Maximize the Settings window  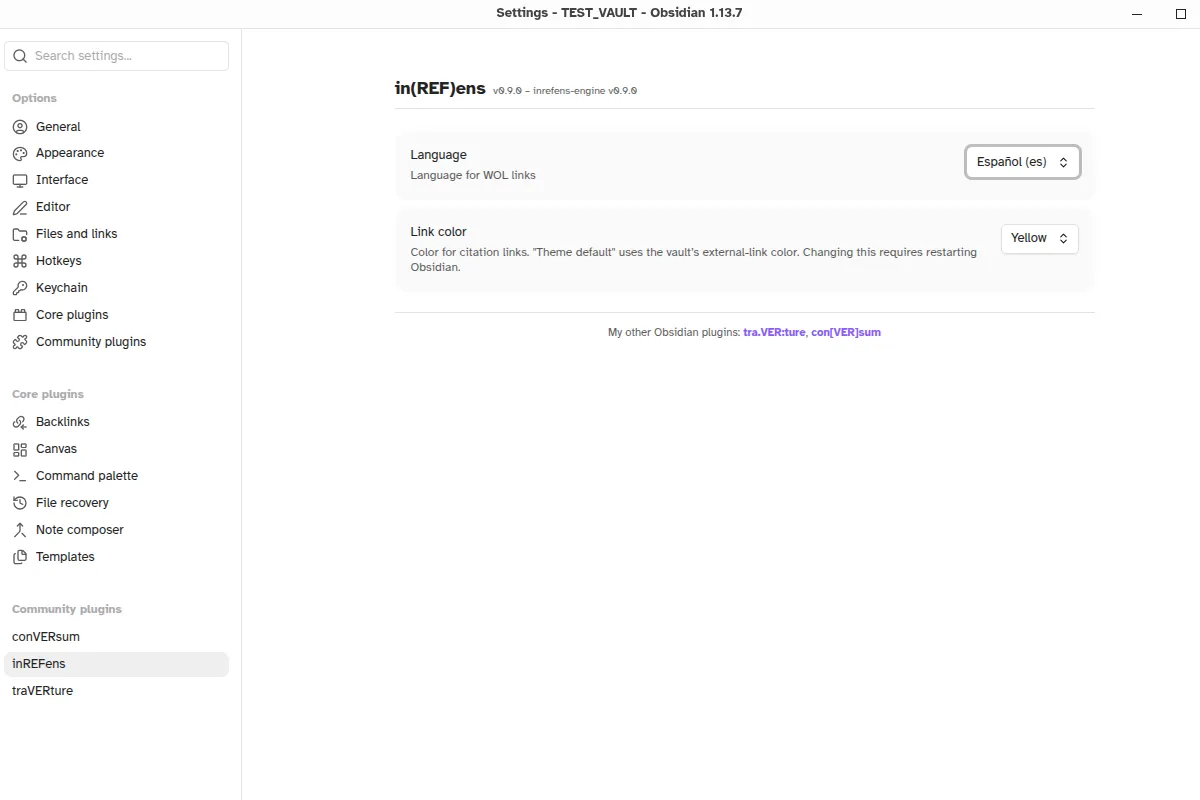click(x=1181, y=14)
